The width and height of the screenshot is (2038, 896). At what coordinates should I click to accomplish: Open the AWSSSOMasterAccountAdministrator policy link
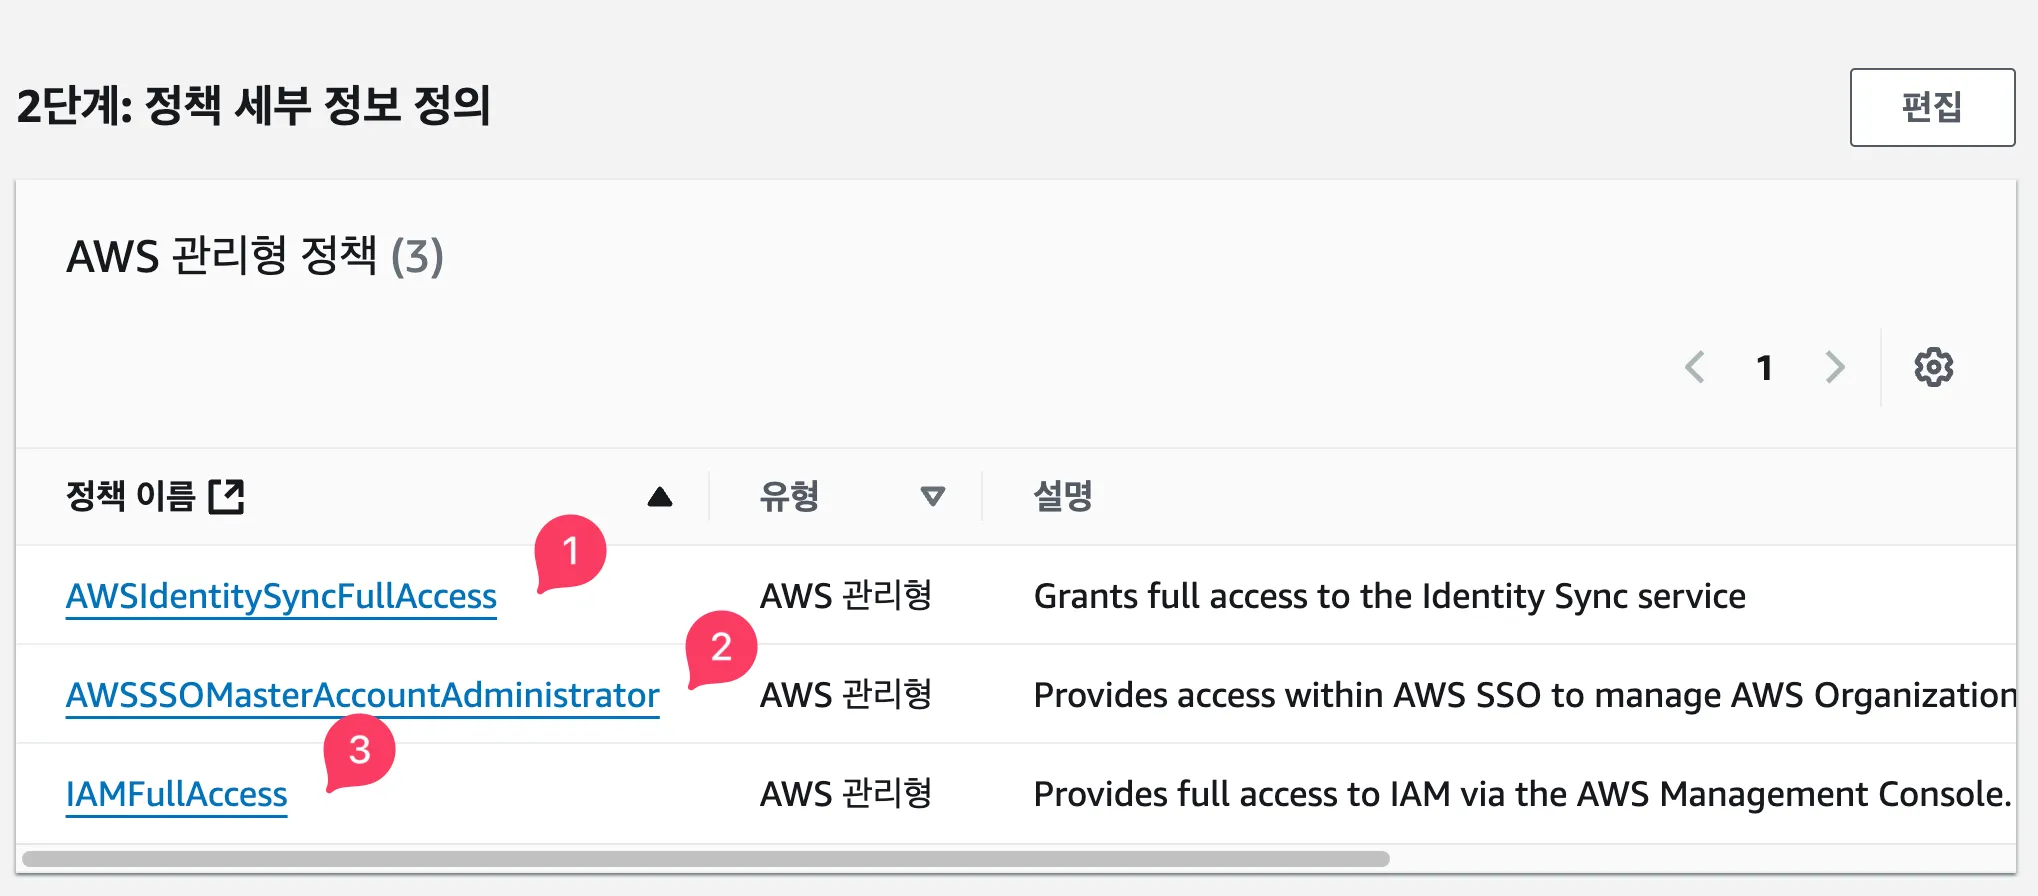(362, 695)
